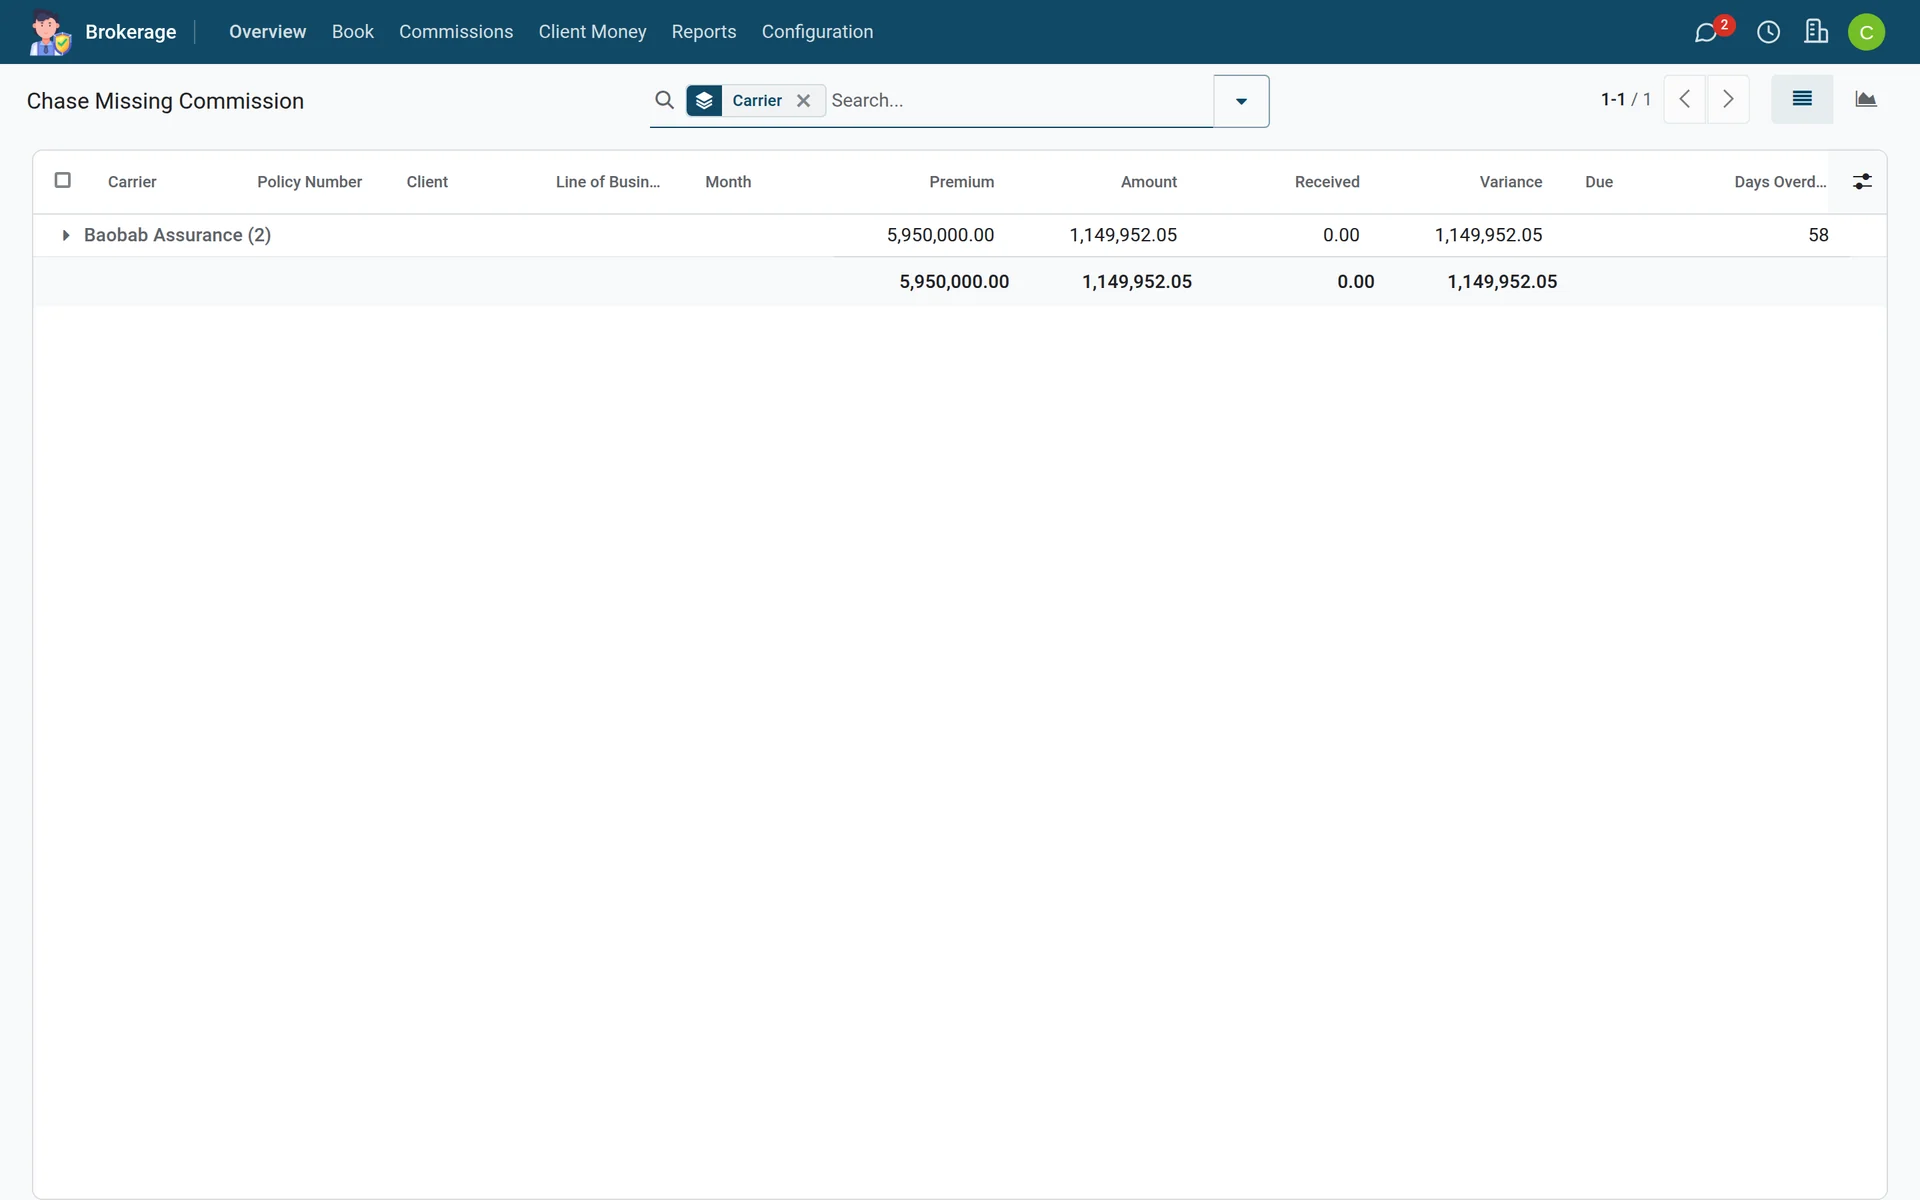Open the optional columns settings icon
The width and height of the screenshot is (1920, 1200).
[1862, 181]
